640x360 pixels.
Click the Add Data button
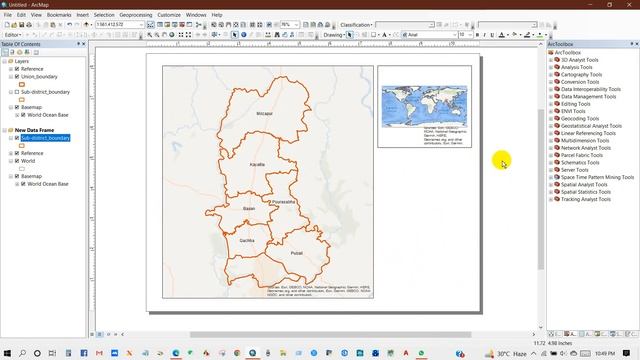pos(87,25)
